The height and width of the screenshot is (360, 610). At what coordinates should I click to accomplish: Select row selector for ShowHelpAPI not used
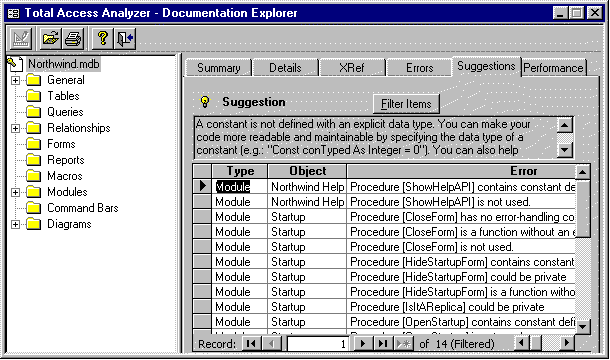point(202,202)
